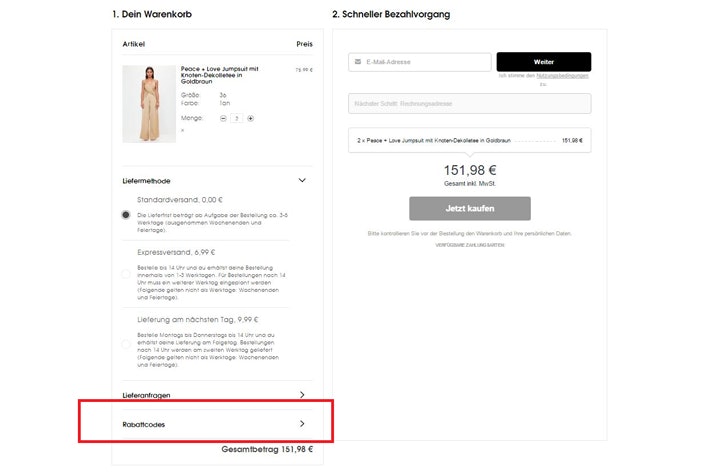Open the Peace + Love Jumpsuit title link
708x473 pixels.
[x=219, y=75]
